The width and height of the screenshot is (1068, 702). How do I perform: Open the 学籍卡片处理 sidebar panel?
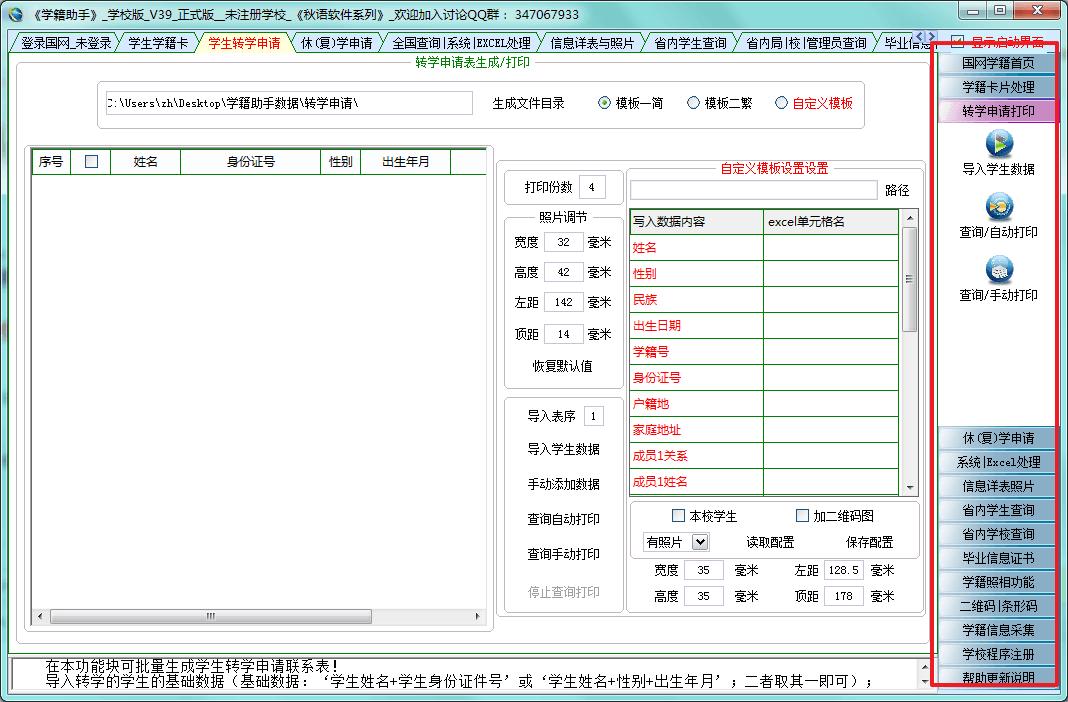coord(999,86)
